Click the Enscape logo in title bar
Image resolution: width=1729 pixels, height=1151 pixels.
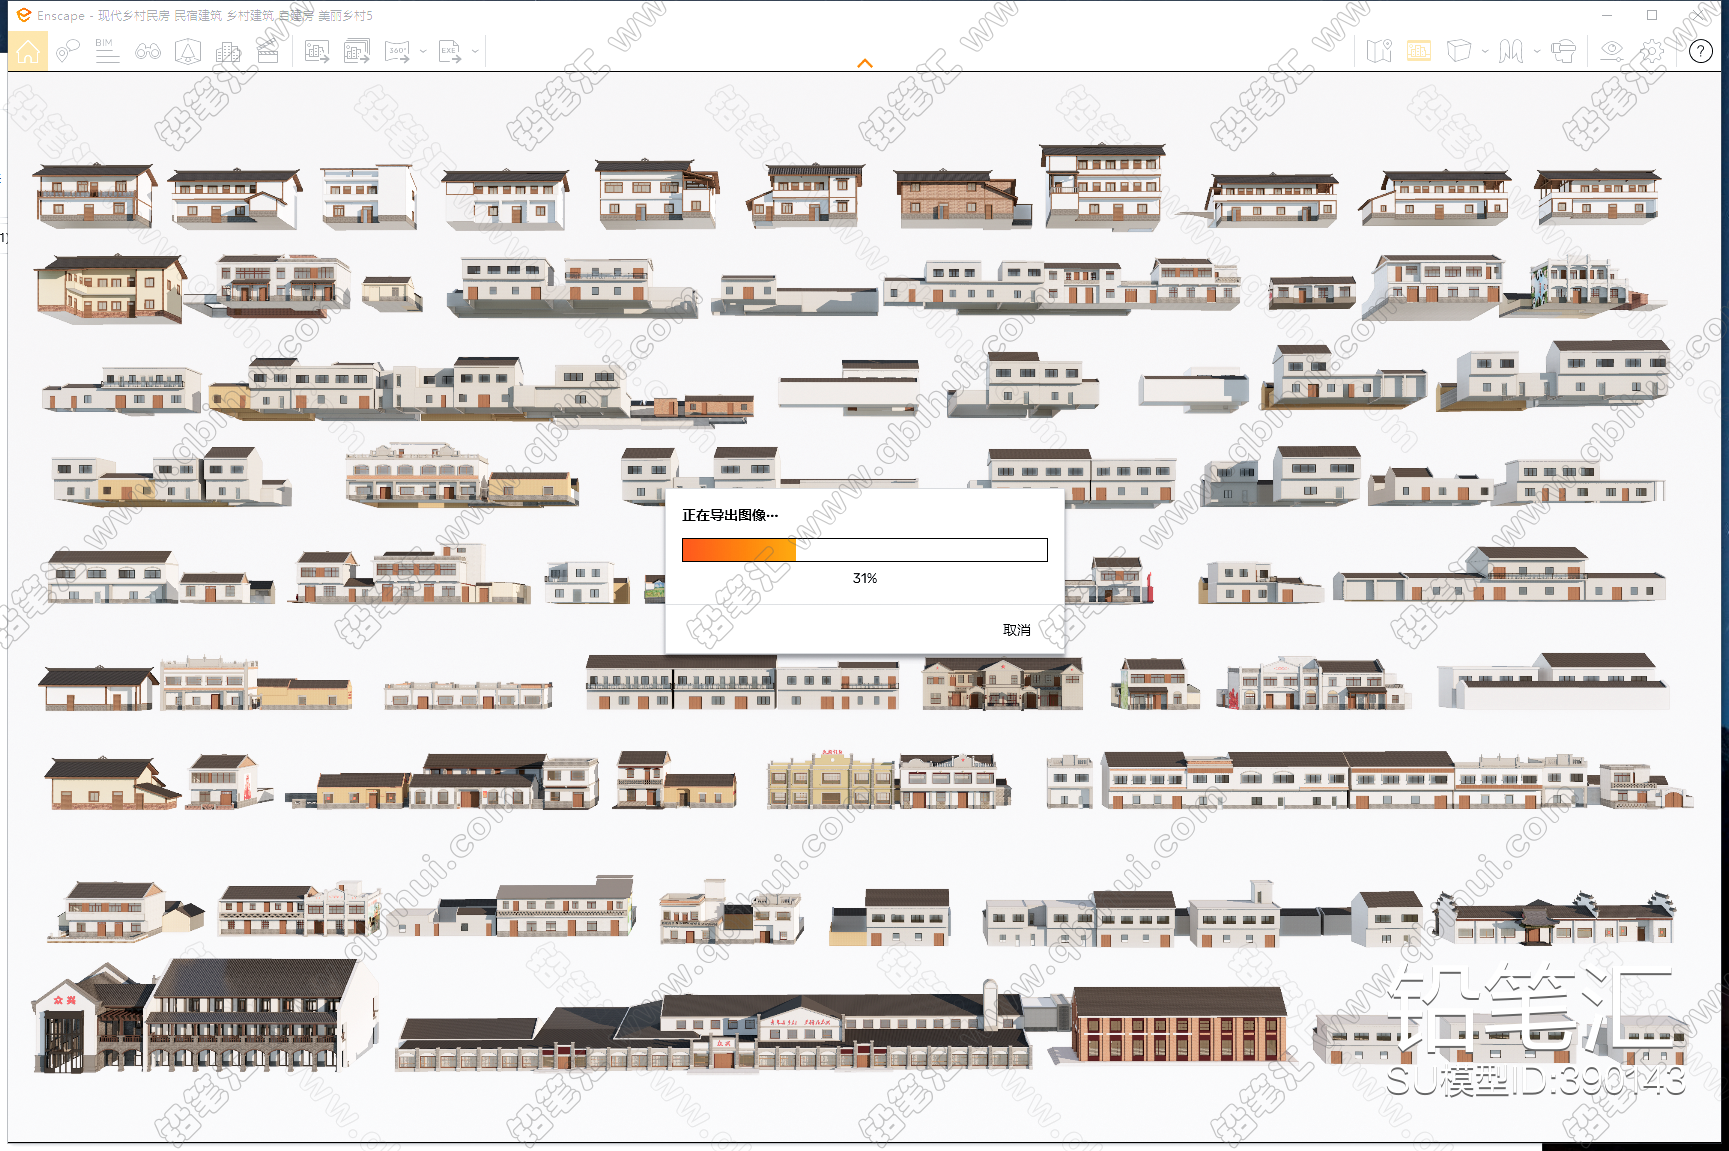(23, 15)
